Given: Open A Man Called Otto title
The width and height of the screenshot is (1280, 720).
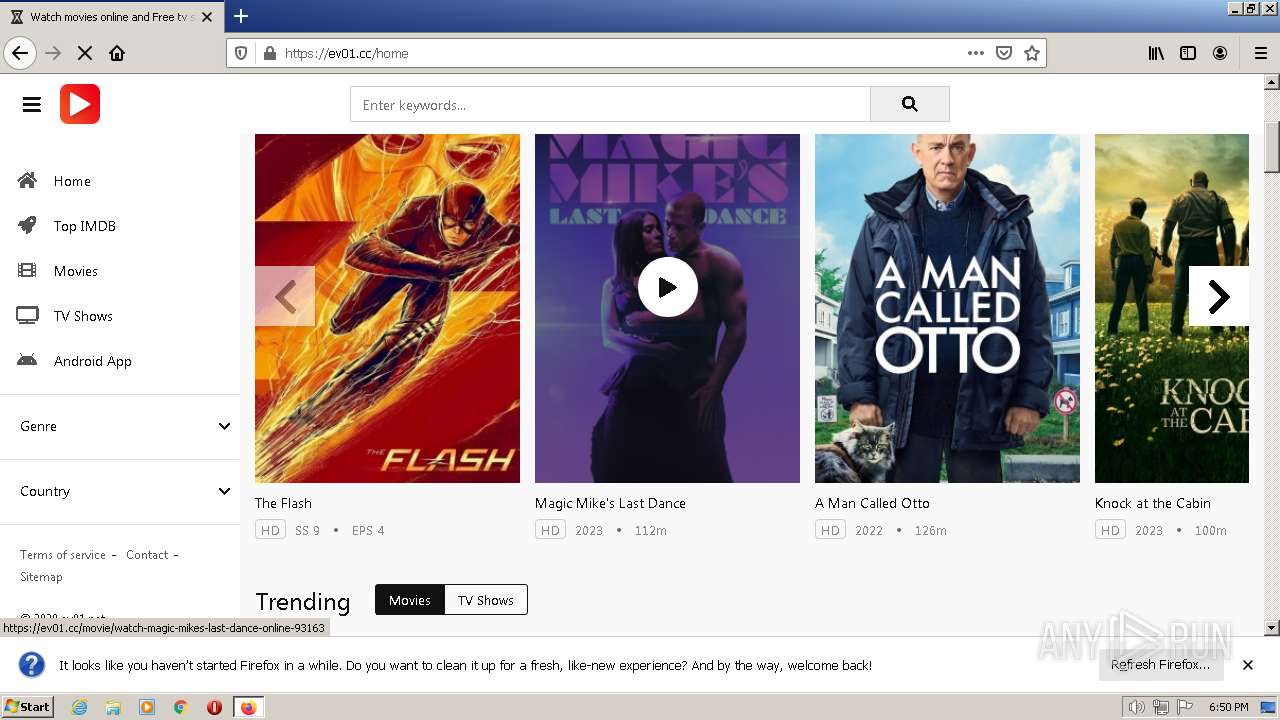Looking at the screenshot, I should click(x=872, y=503).
